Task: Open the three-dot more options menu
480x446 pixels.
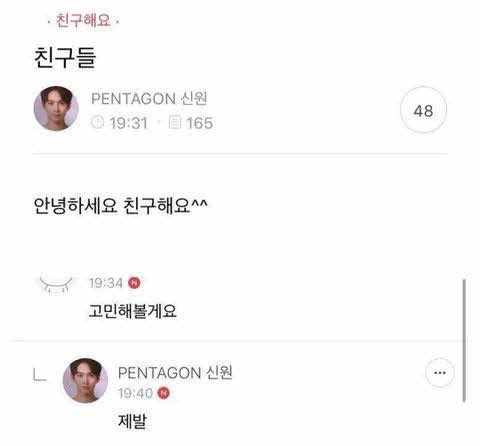Action: click(440, 373)
